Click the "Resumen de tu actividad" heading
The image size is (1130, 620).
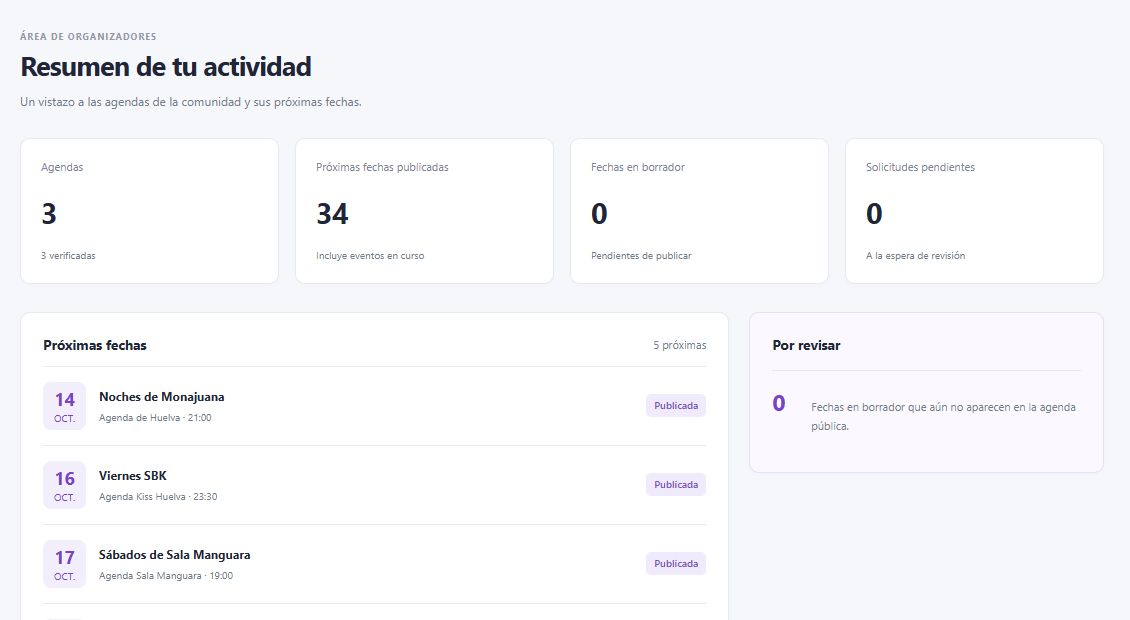click(166, 66)
